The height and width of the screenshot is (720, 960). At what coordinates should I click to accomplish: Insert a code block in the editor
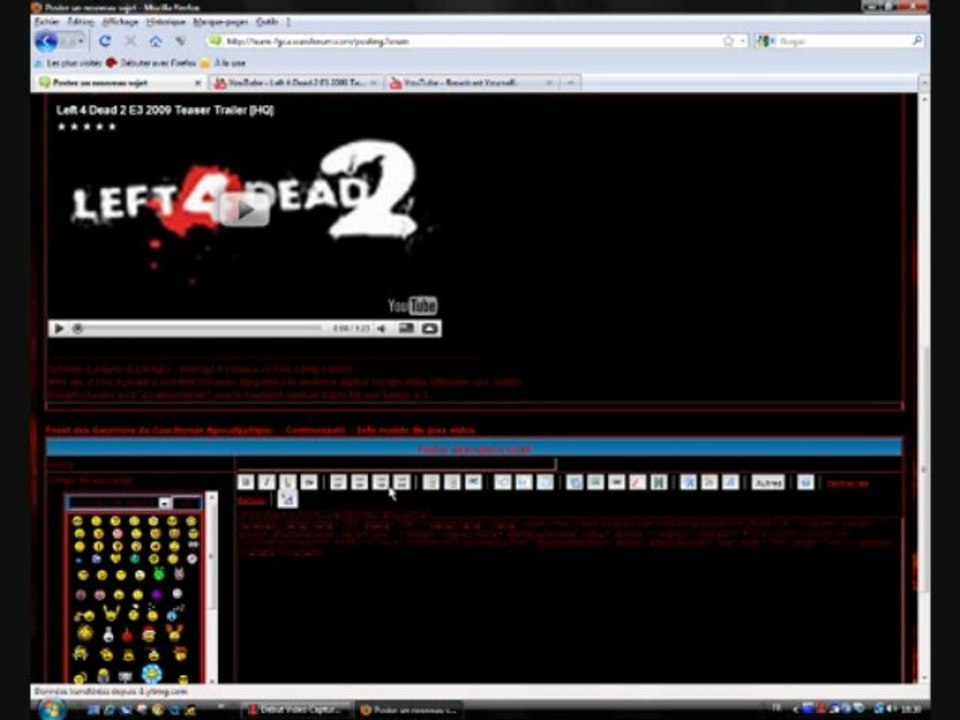click(x=523, y=482)
